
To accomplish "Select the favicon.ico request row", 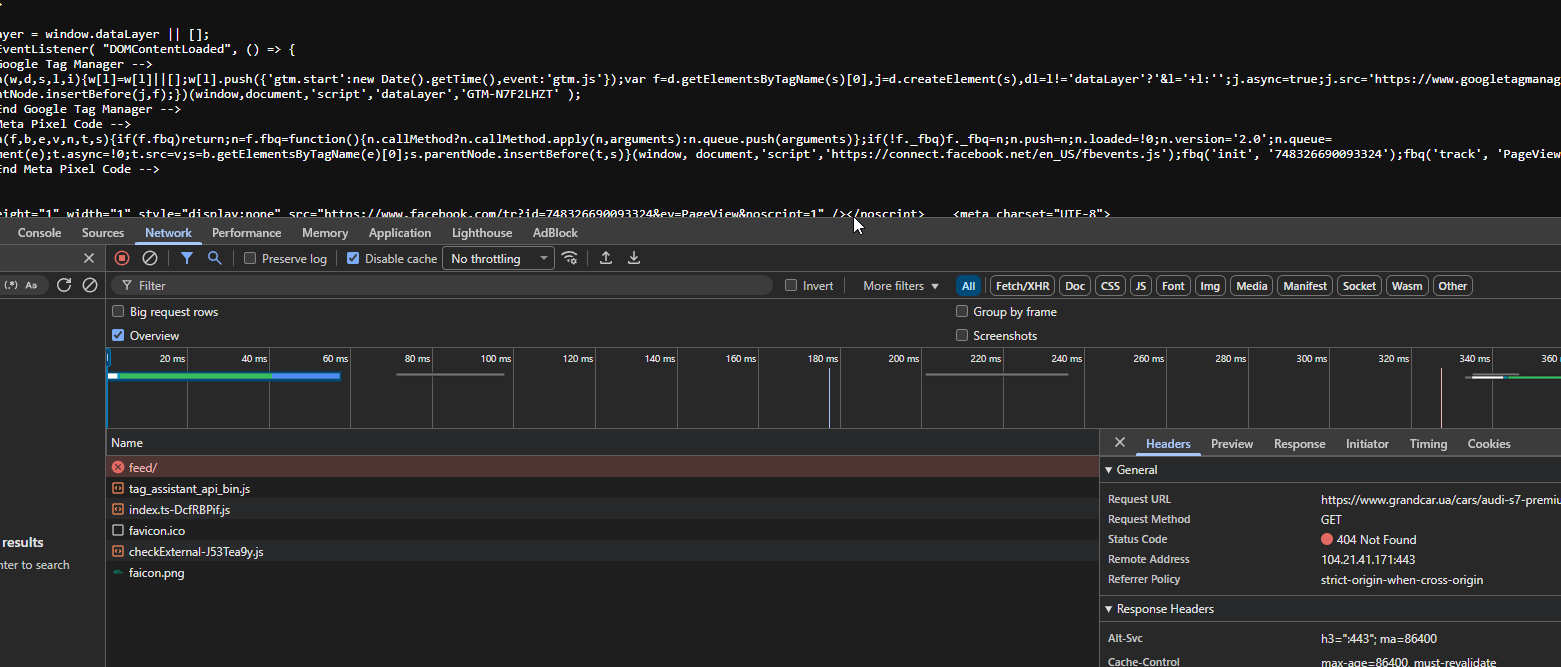I will (157, 531).
